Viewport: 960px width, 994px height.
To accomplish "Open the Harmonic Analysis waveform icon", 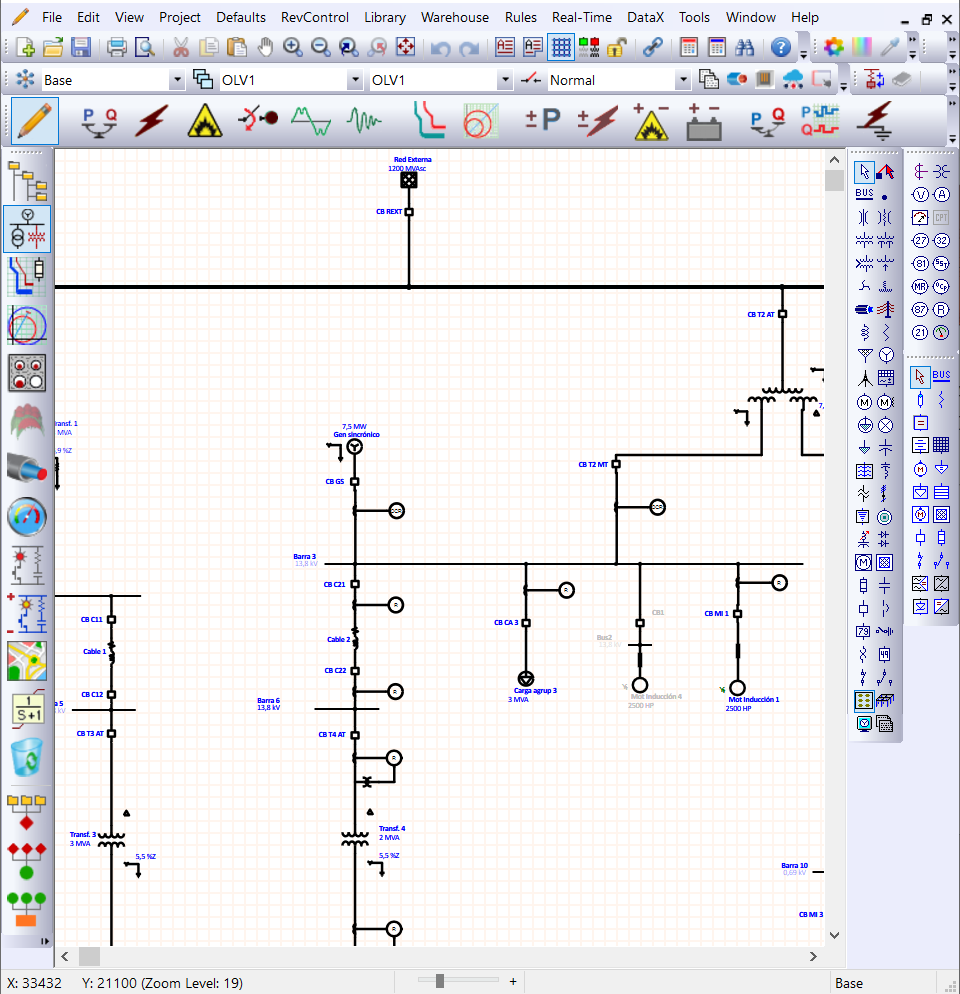I will 364,121.
